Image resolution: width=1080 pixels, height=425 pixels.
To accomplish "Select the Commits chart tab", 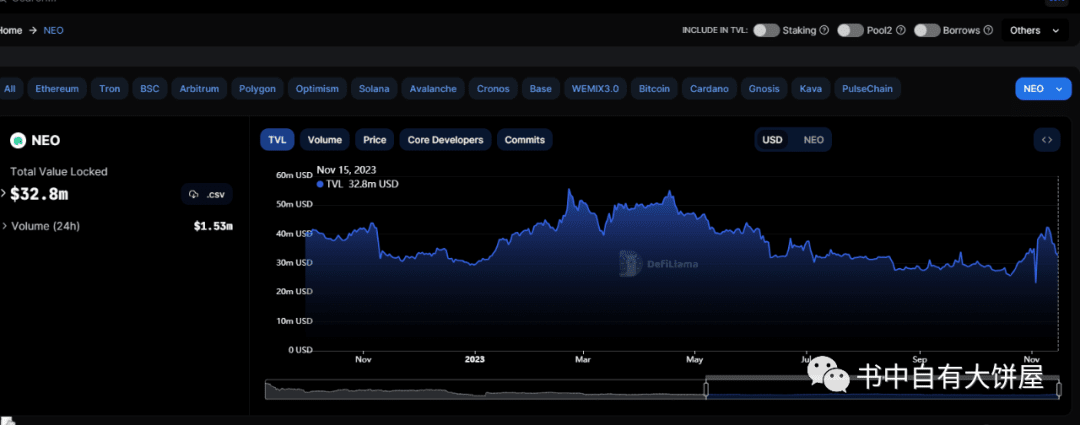I will (x=524, y=140).
